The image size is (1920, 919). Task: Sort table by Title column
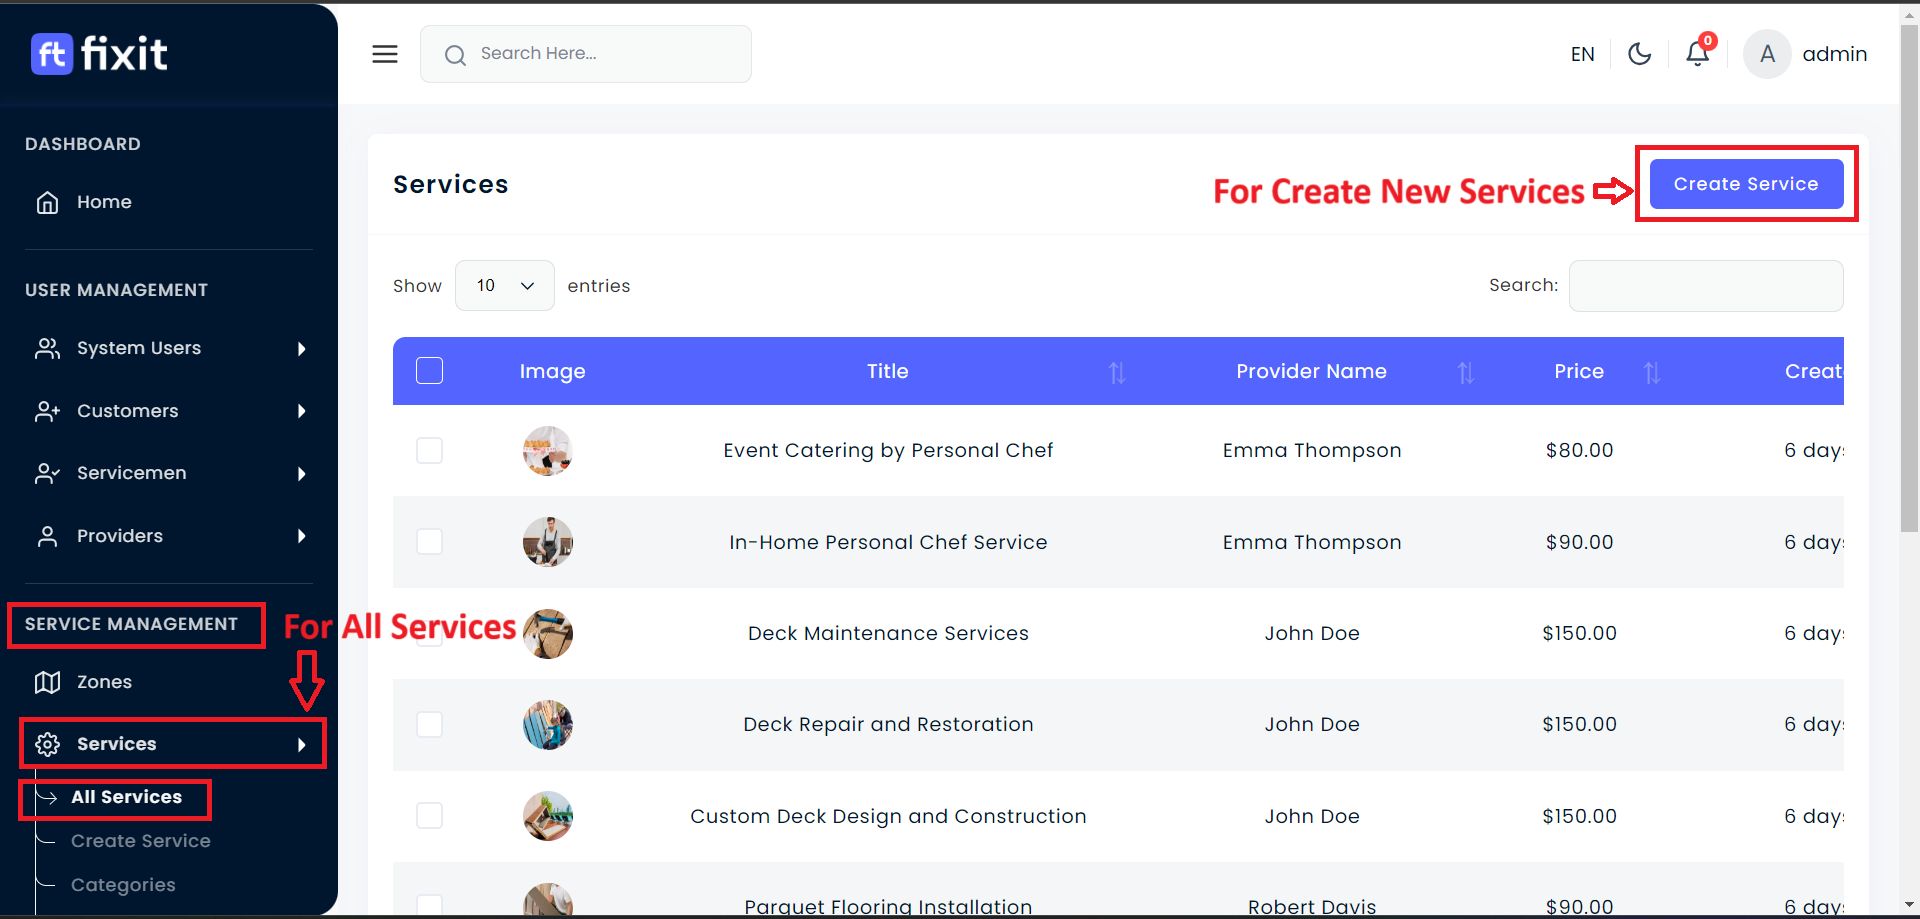point(1117,372)
